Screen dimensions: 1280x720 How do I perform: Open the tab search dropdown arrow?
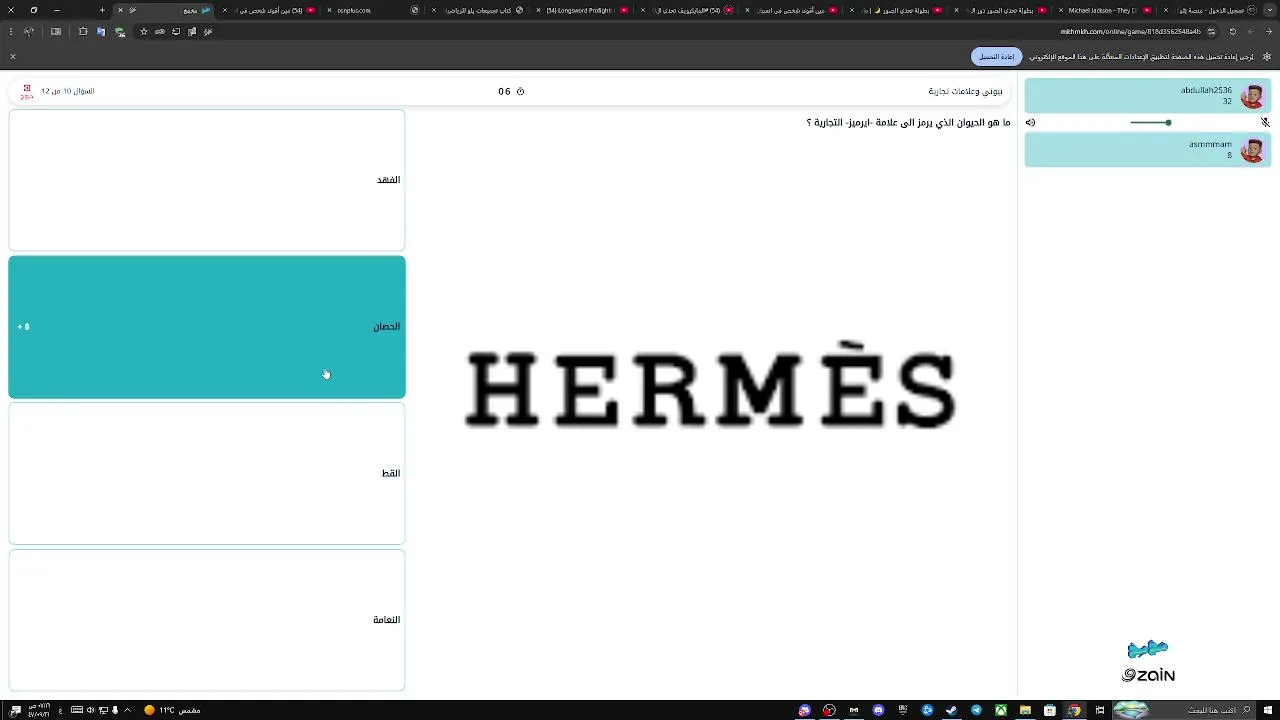(x=1268, y=10)
